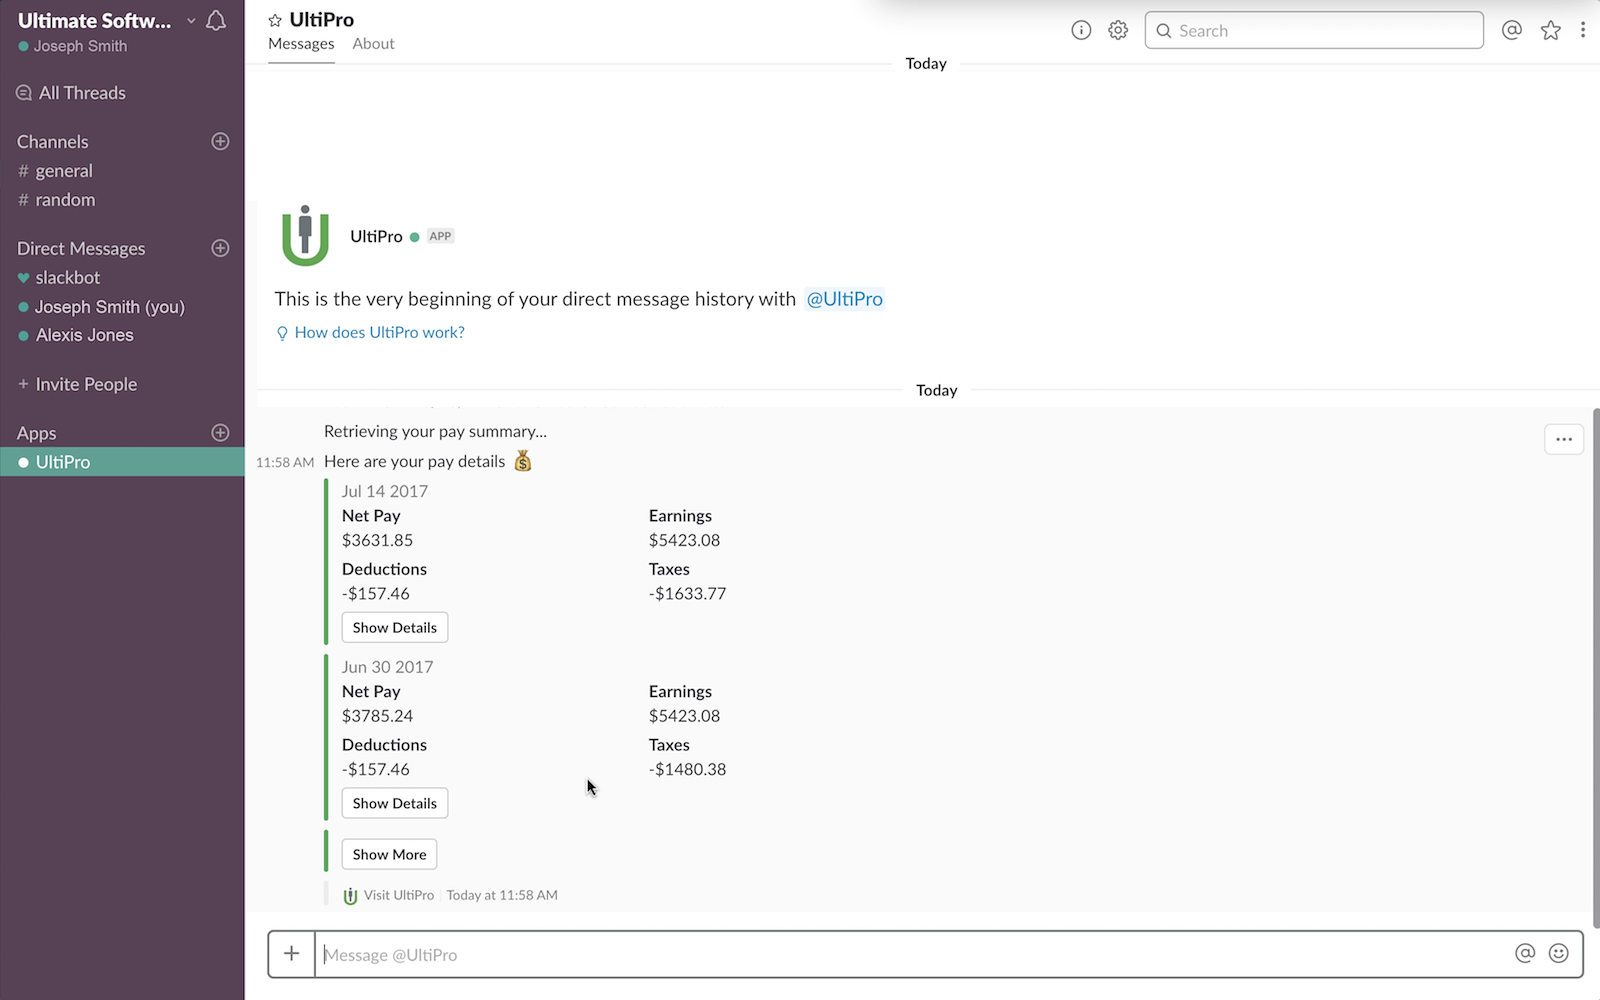The image size is (1600, 1000).
Task: Switch to the Messages tab
Action: pyautogui.click(x=301, y=44)
